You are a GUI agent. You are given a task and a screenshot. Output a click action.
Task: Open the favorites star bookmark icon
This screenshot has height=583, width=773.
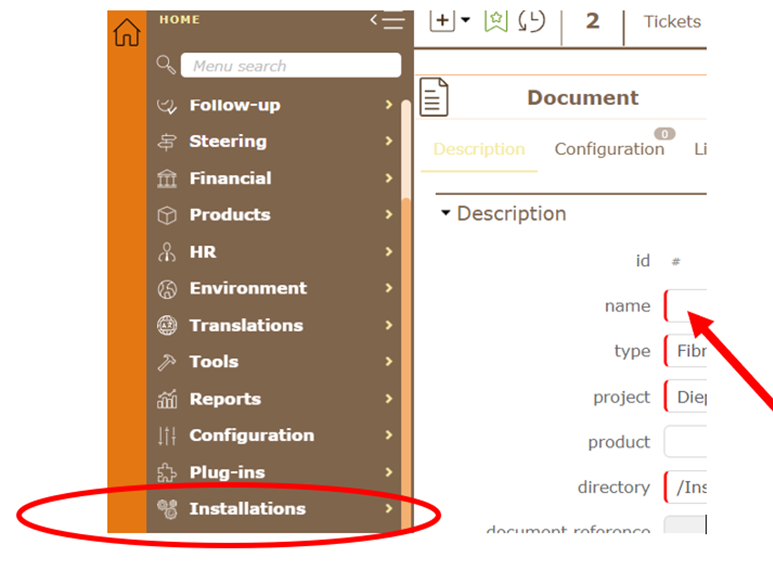coord(496,21)
